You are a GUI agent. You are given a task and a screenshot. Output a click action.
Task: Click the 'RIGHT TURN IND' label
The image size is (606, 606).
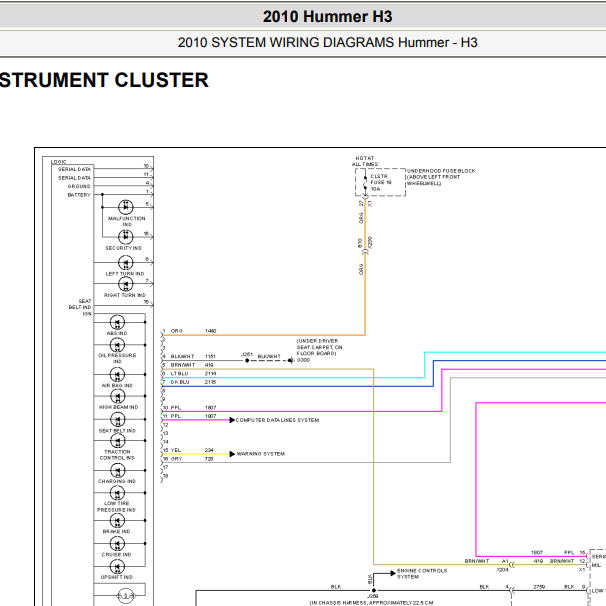point(125,295)
